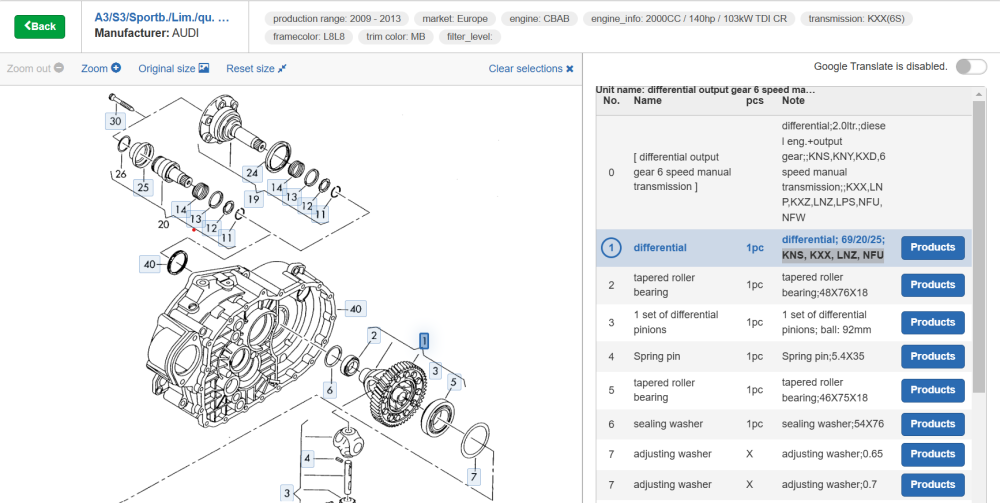
Task: Toggle the Google Translate switch
Action: (x=971, y=66)
